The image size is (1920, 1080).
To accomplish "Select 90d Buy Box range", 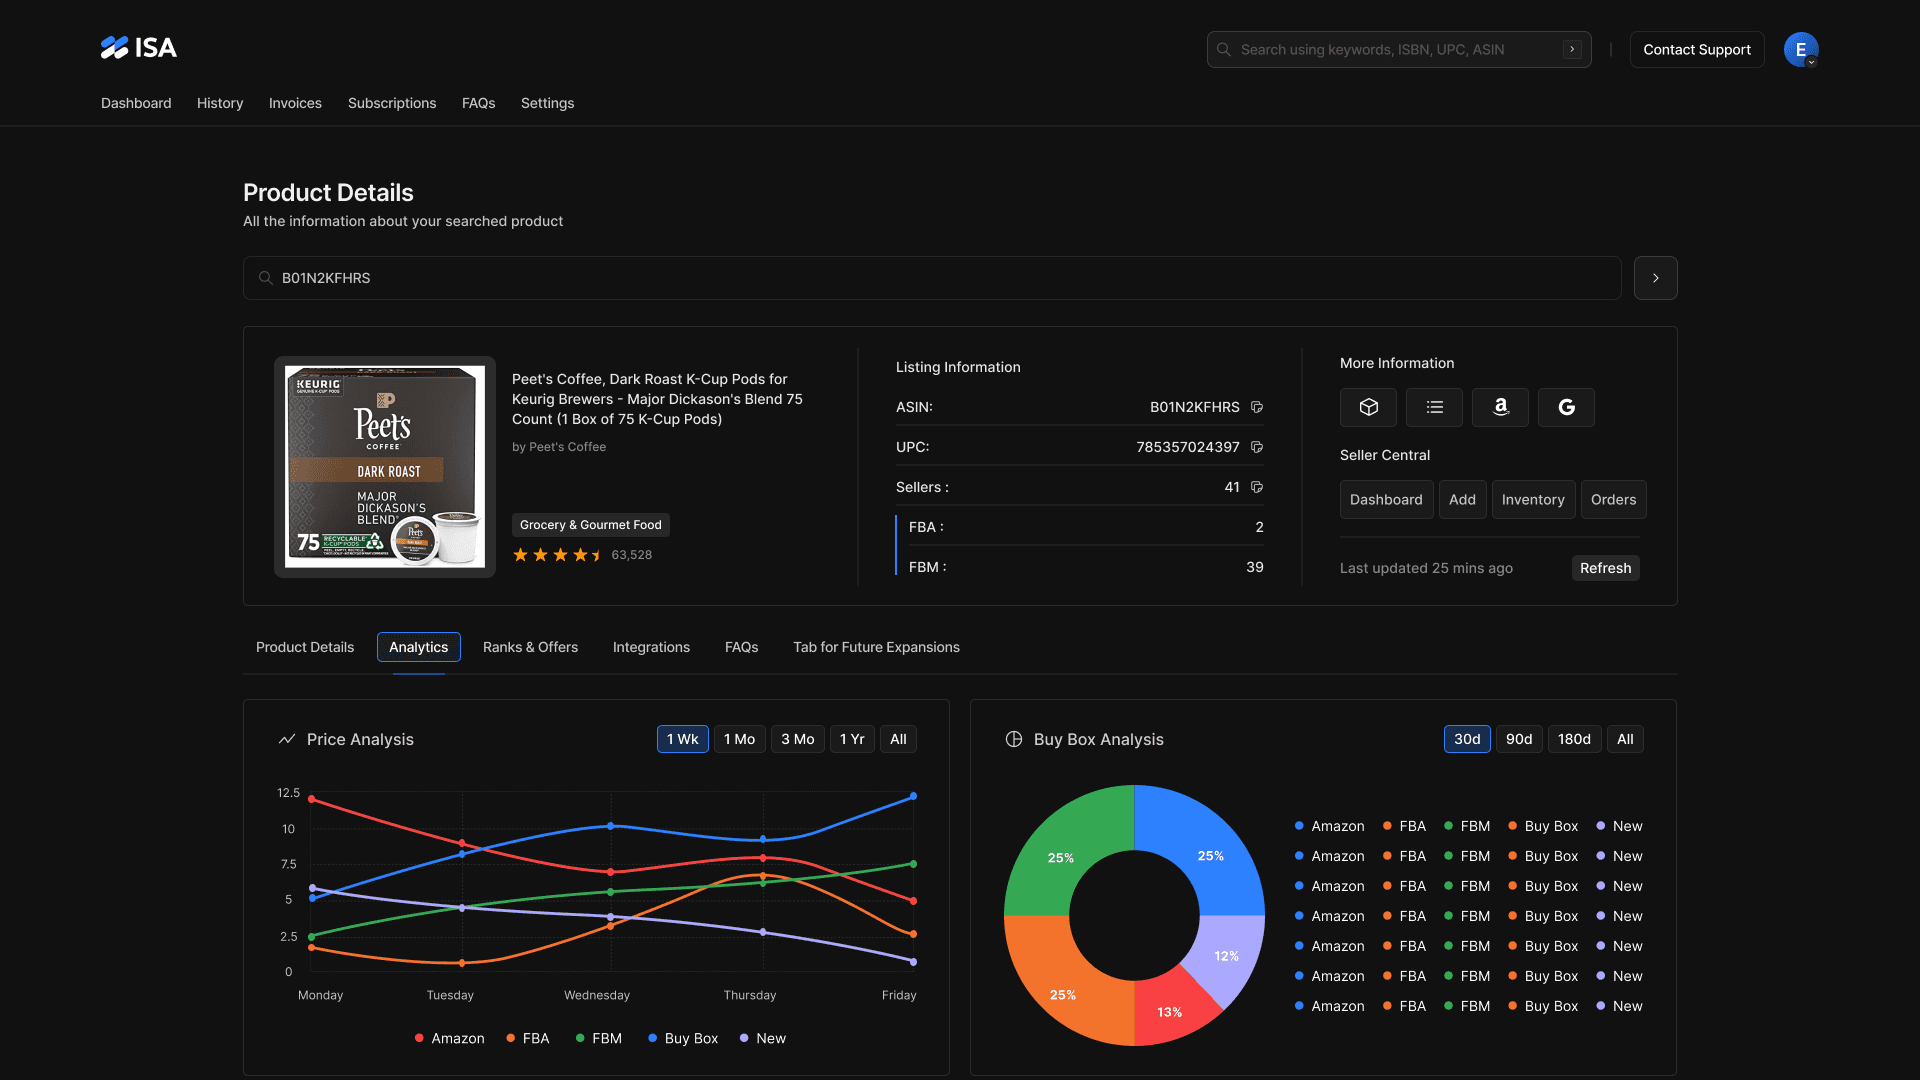I will (1518, 739).
